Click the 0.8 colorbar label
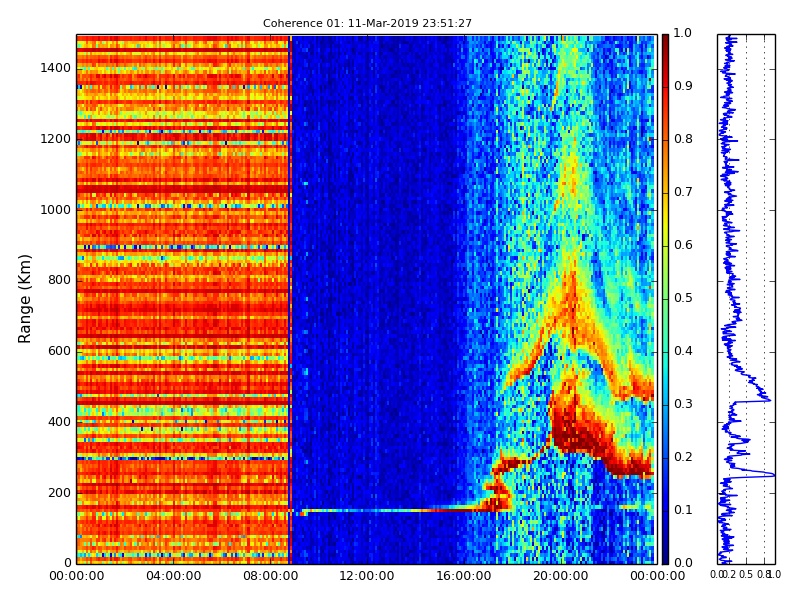Image resolution: width=800 pixels, height=600 pixels. pos(683,139)
